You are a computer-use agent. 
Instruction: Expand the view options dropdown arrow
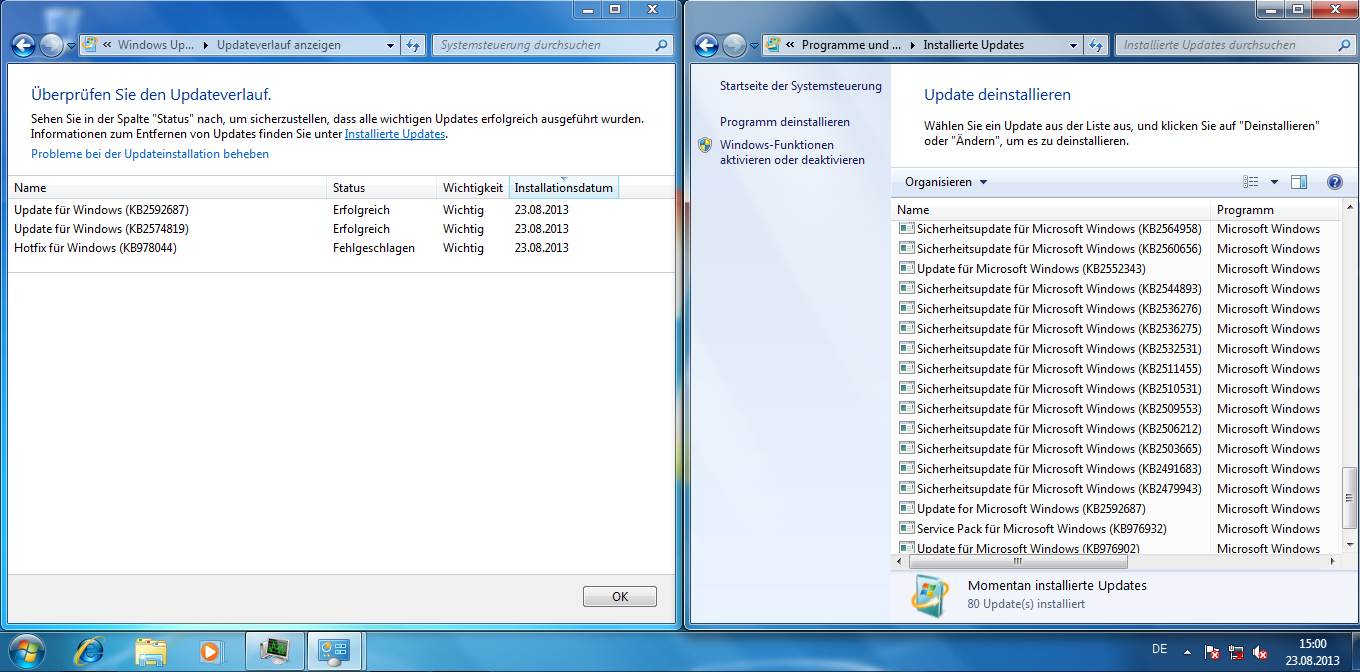(1274, 182)
